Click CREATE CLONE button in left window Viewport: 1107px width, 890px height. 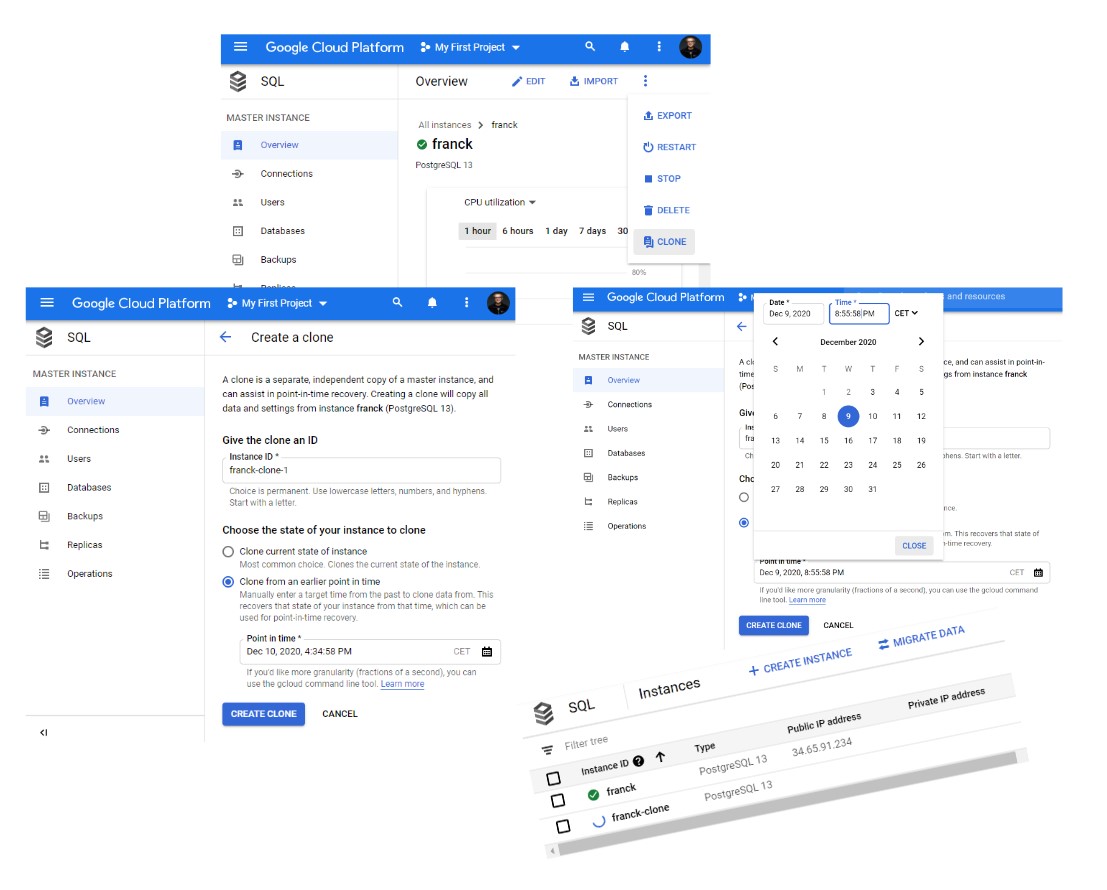[263, 714]
